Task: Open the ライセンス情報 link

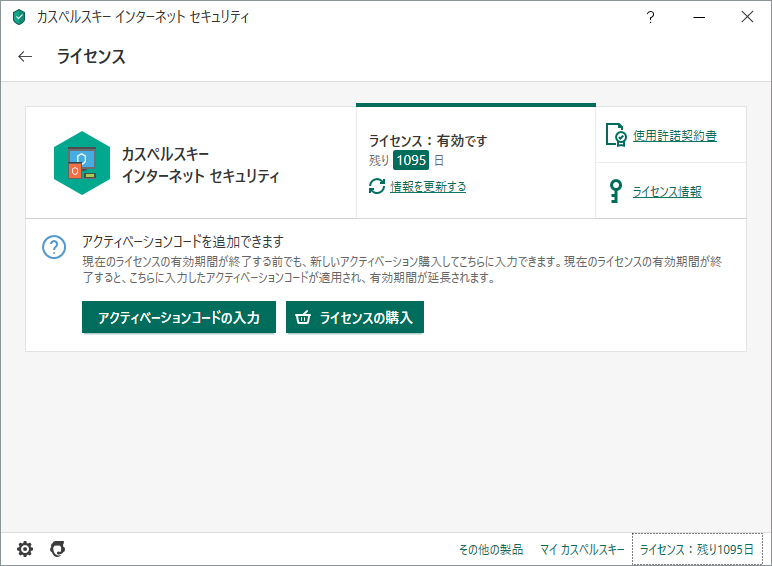Action: (x=667, y=192)
